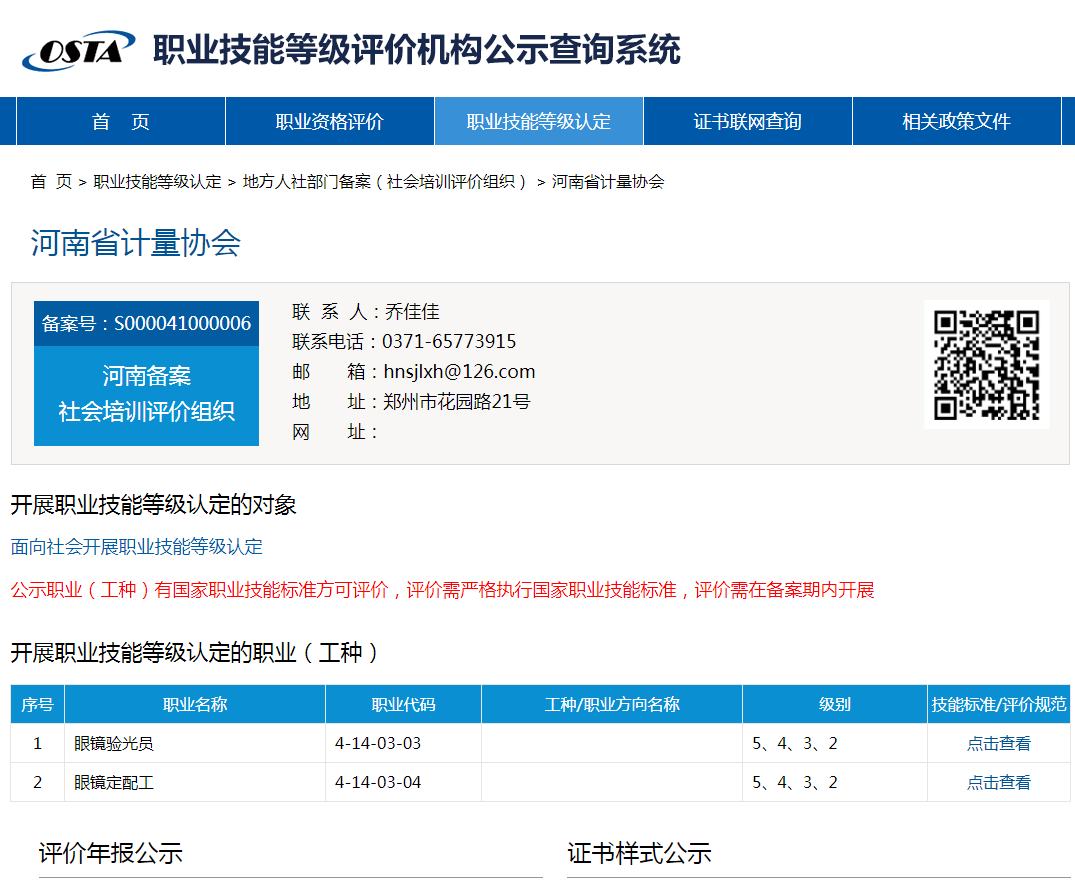This screenshot has height=883, width=1075.
Task: Click the phone number 0371-65773915
Action: point(449,341)
